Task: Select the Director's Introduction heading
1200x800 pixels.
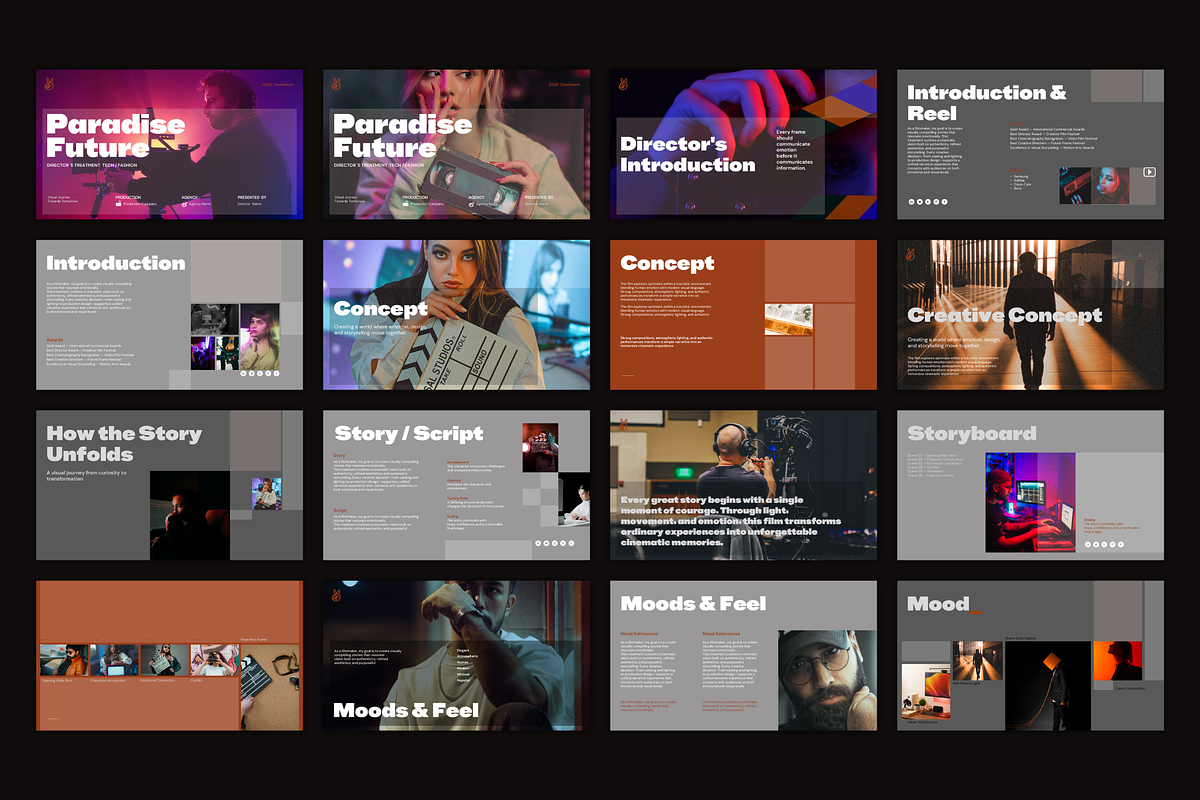Action: [687, 154]
